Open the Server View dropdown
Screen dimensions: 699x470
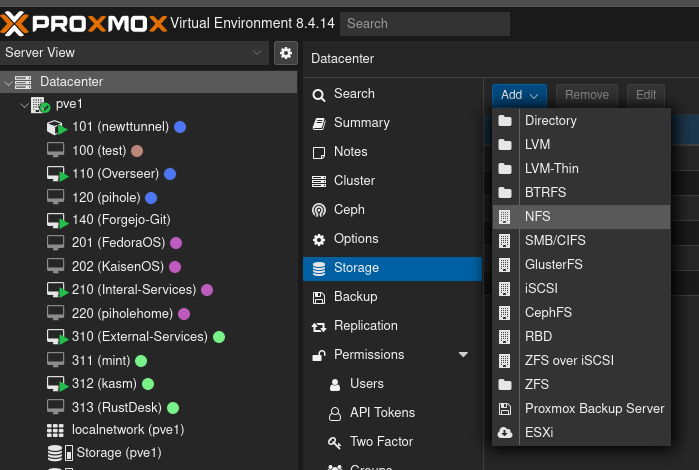(135, 53)
